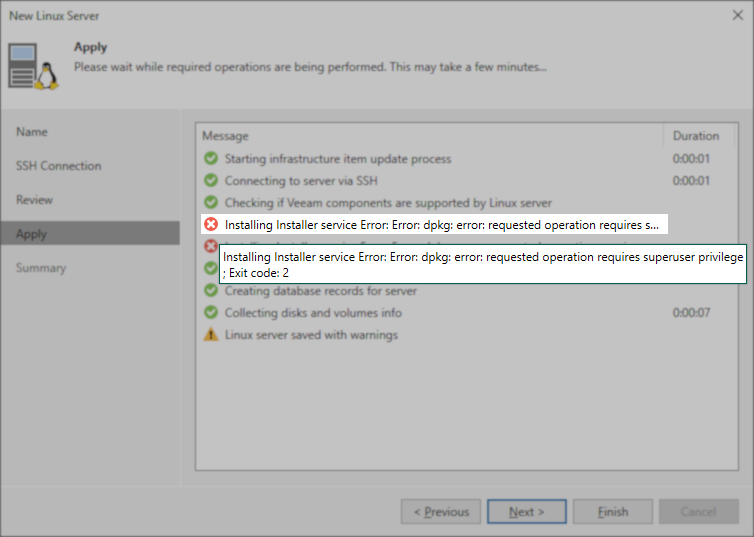Click the 0:00:07 duration value
754x537 pixels.
pyautogui.click(x=691, y=313)
